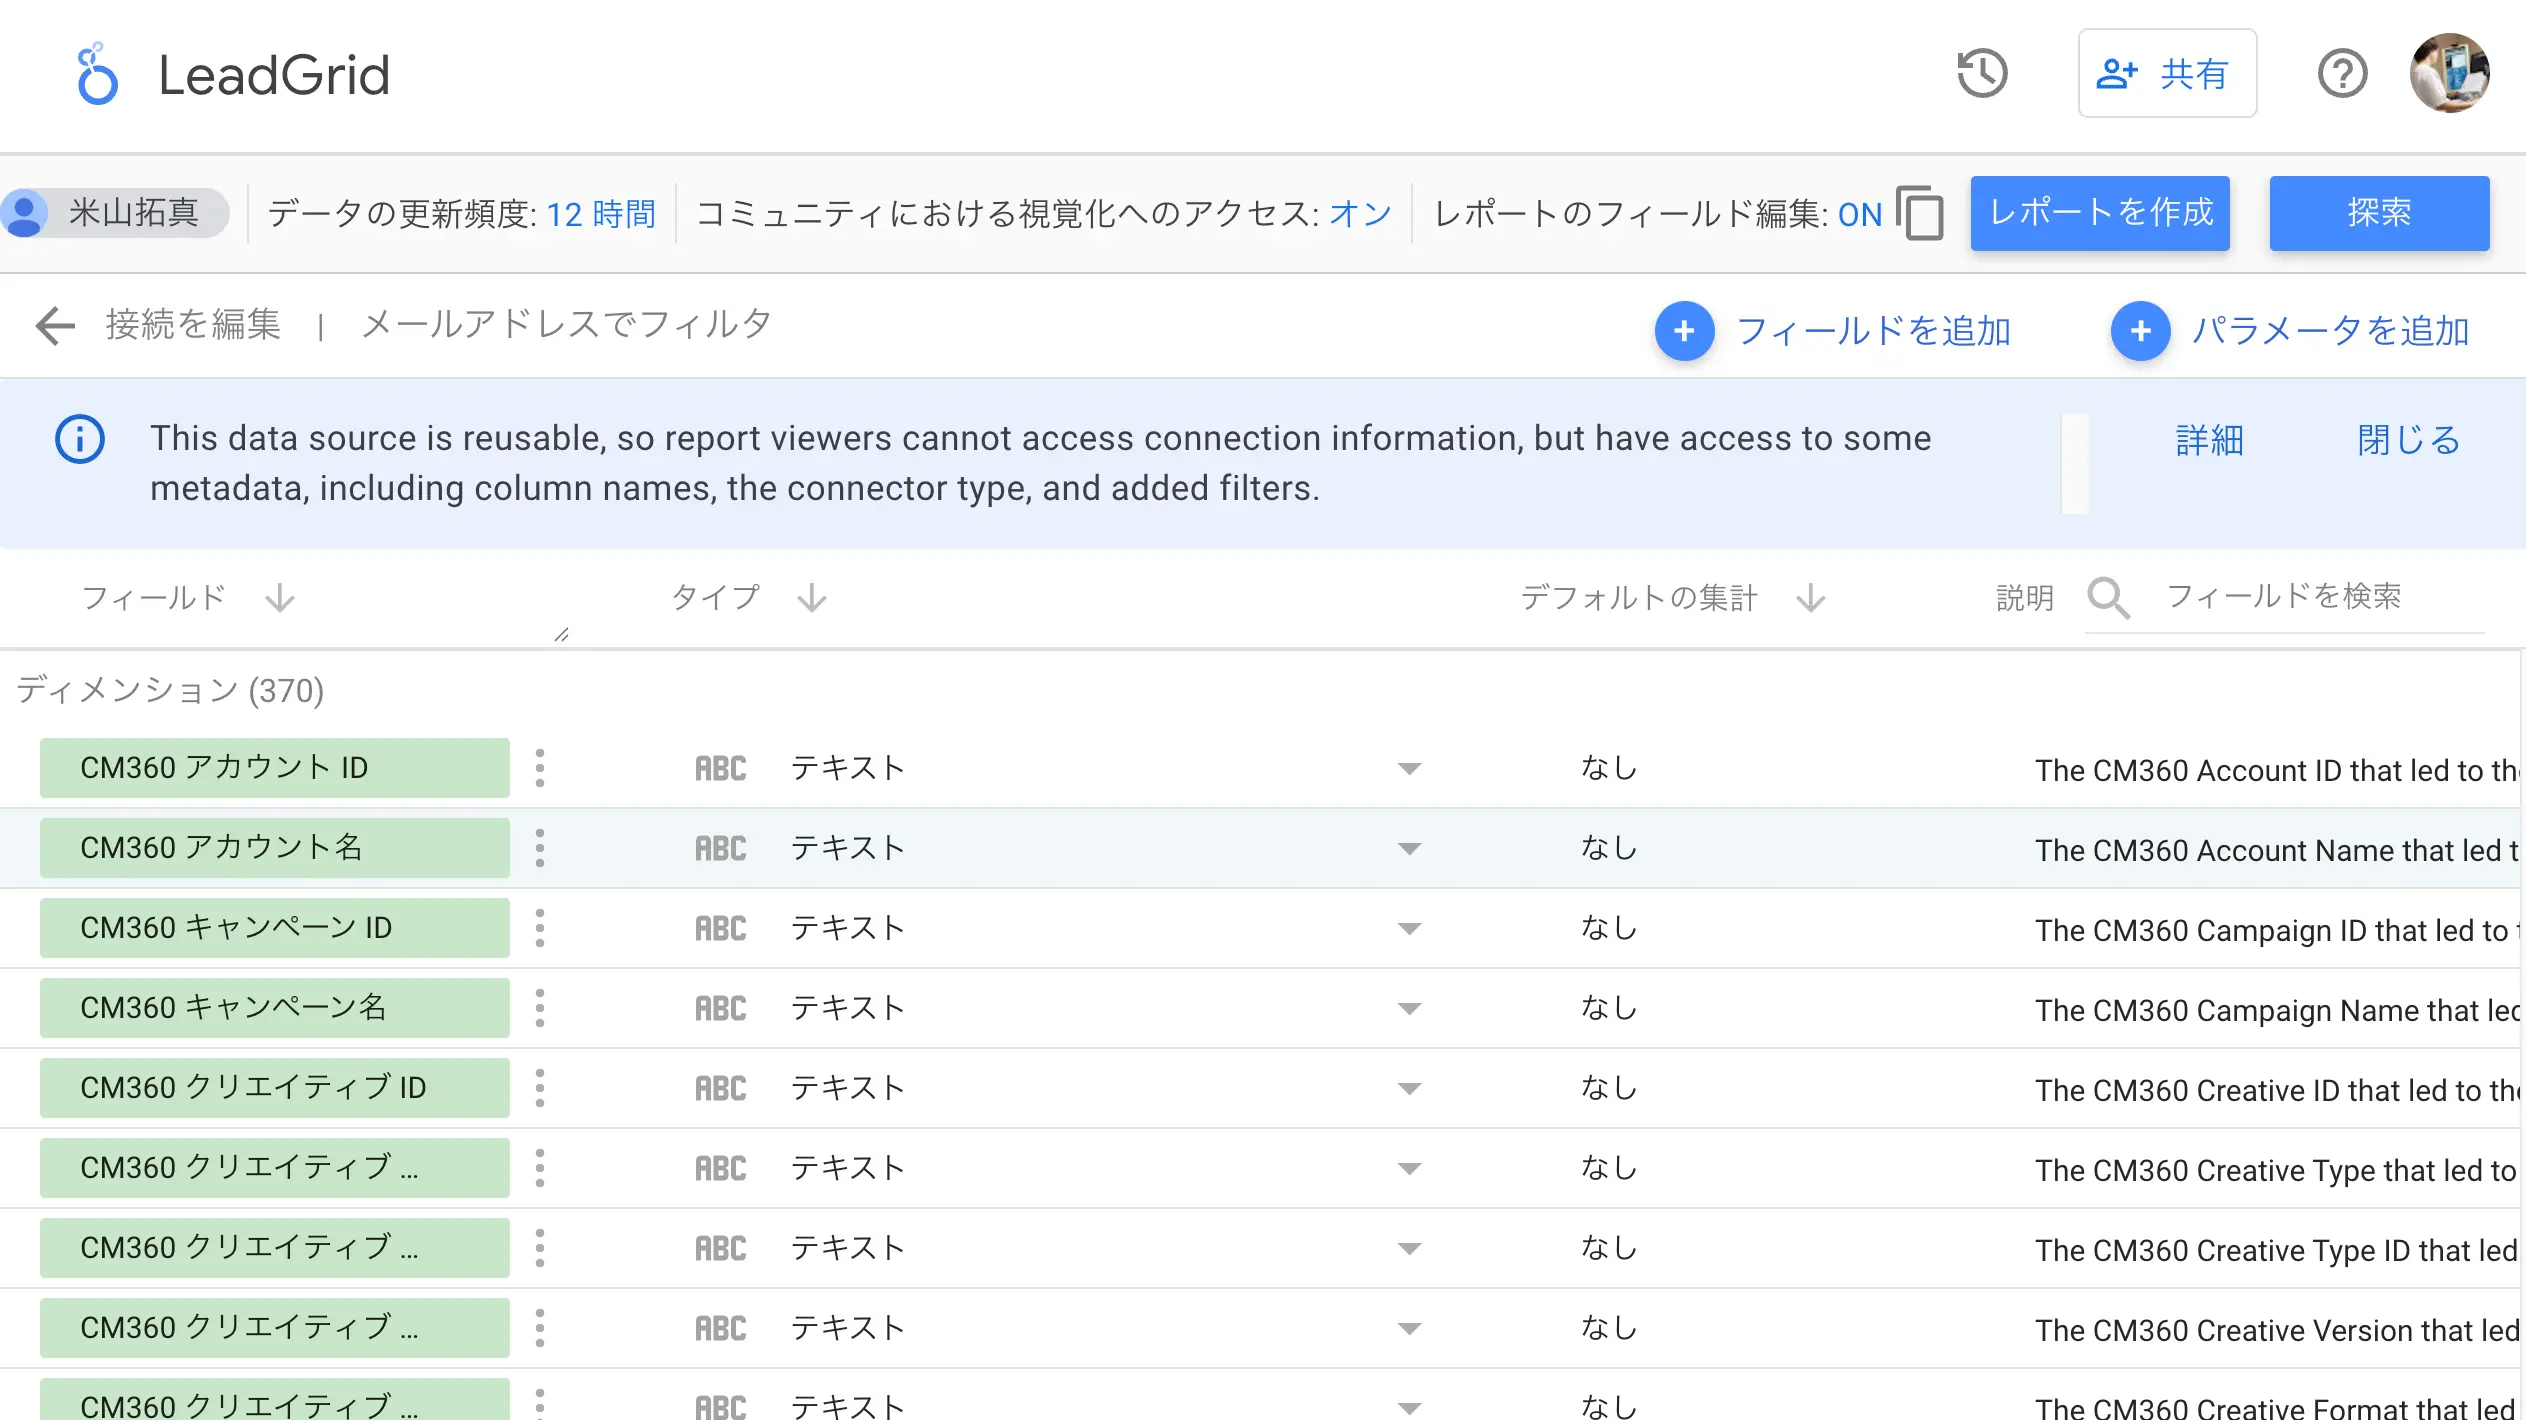Click the 共有 share button
The height and width of the screenshot is (1420, 2526).
point(2167,73)
